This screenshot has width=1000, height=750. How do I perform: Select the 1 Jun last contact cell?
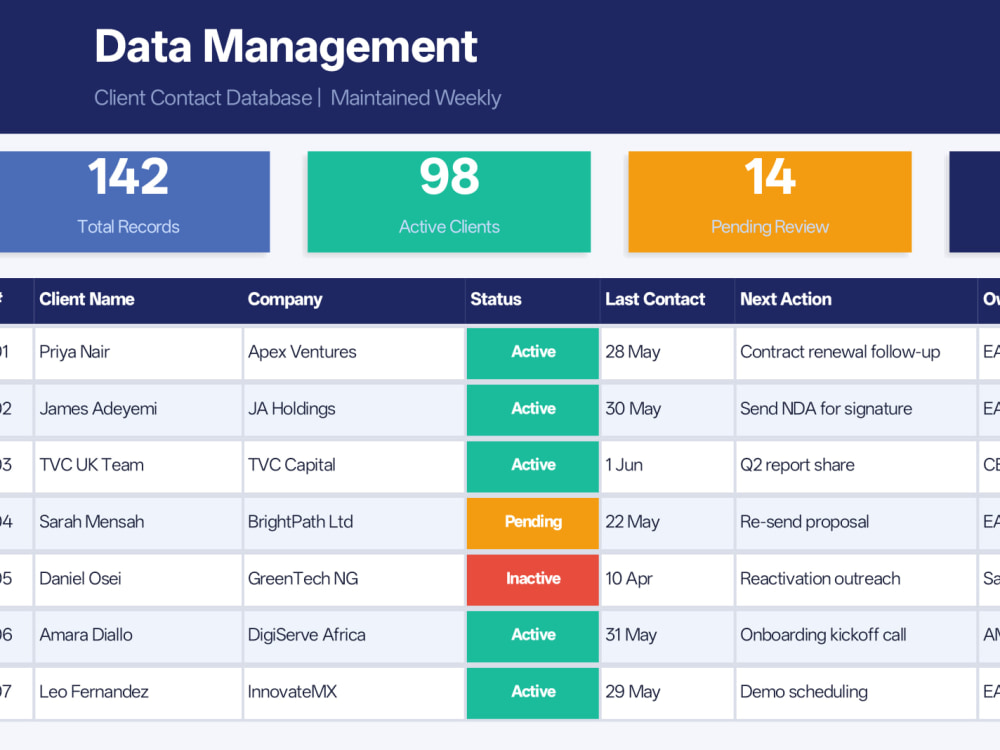click(667, 466)
